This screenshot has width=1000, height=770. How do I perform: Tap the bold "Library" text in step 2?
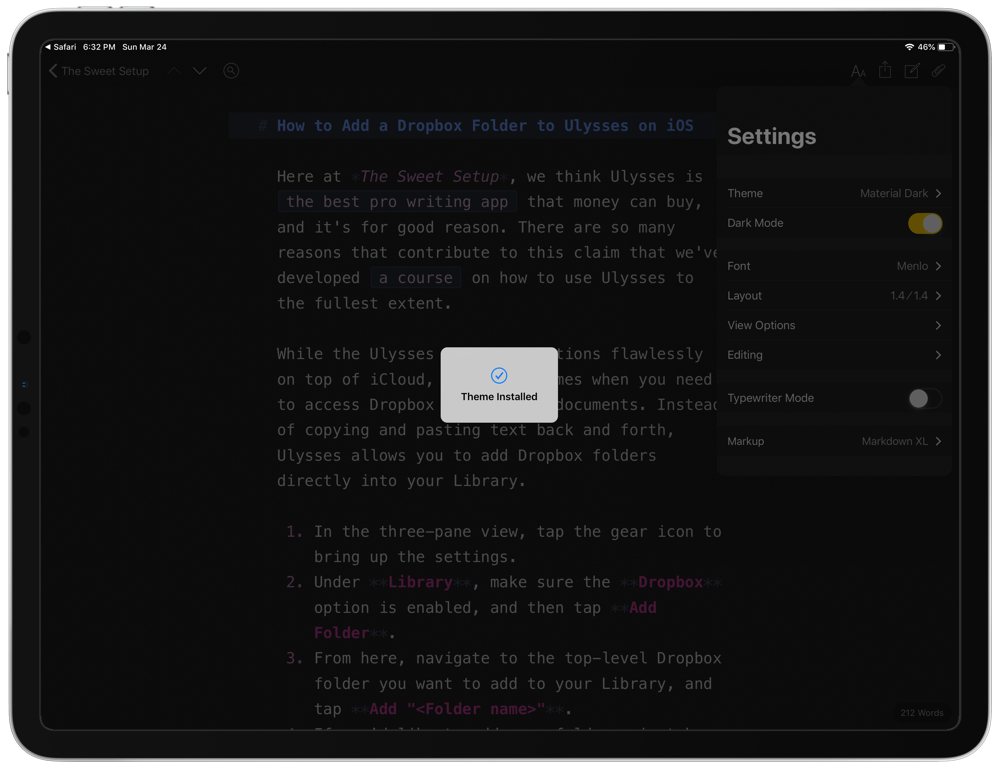[420, 582]
